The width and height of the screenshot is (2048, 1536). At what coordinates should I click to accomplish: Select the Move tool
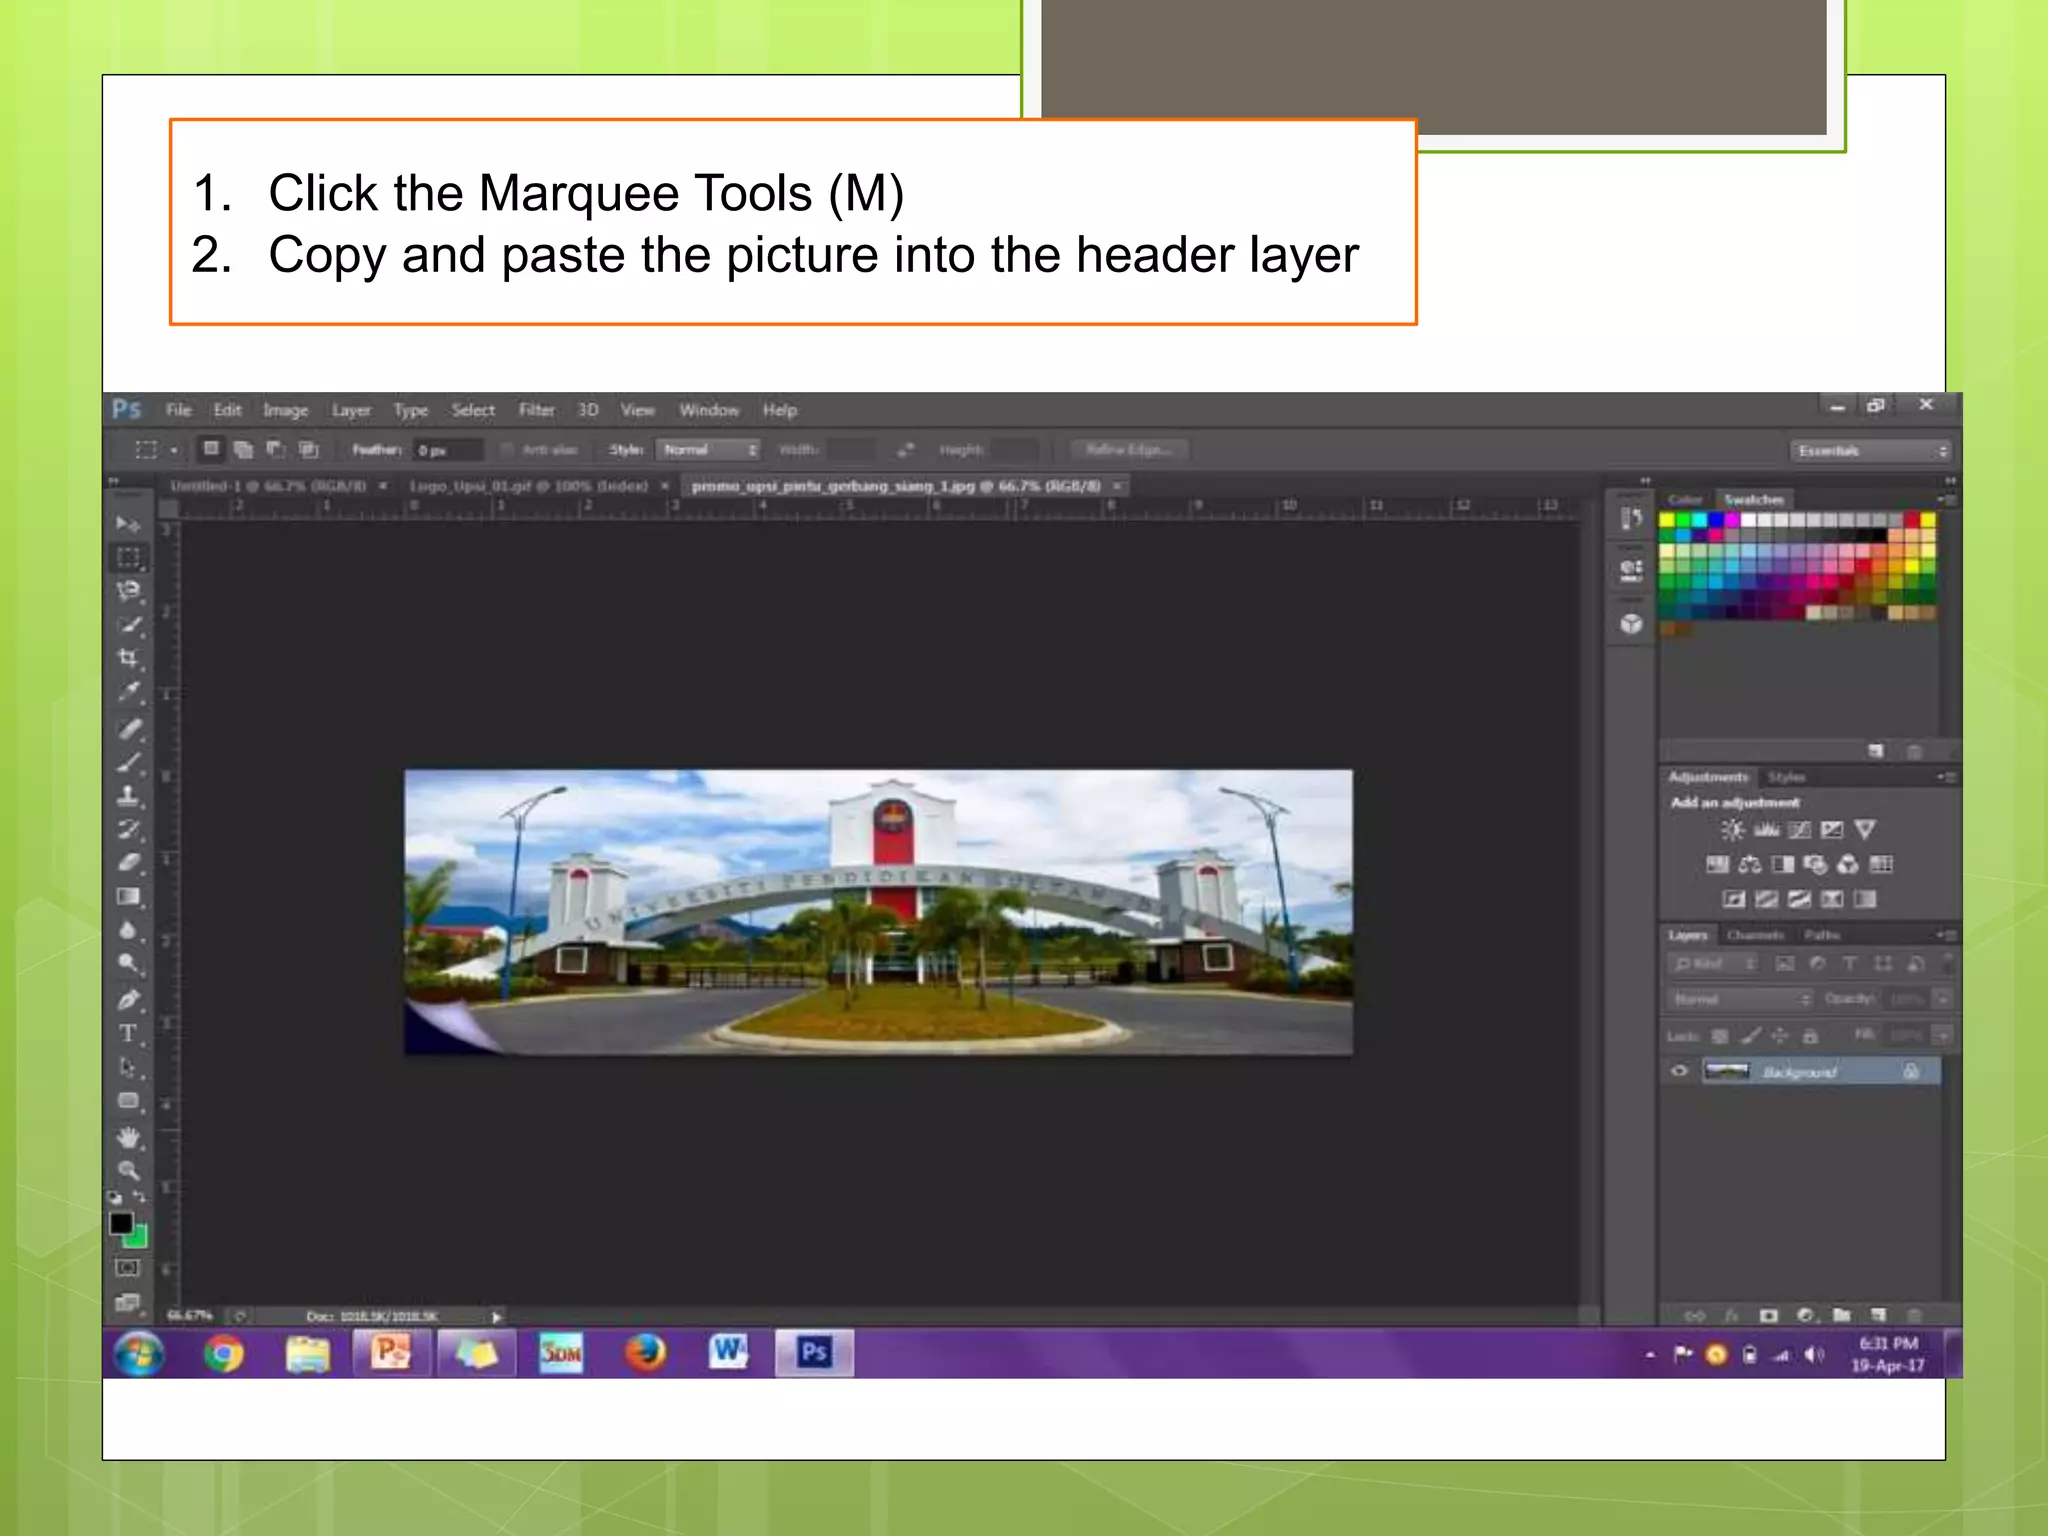click(129, 524)
